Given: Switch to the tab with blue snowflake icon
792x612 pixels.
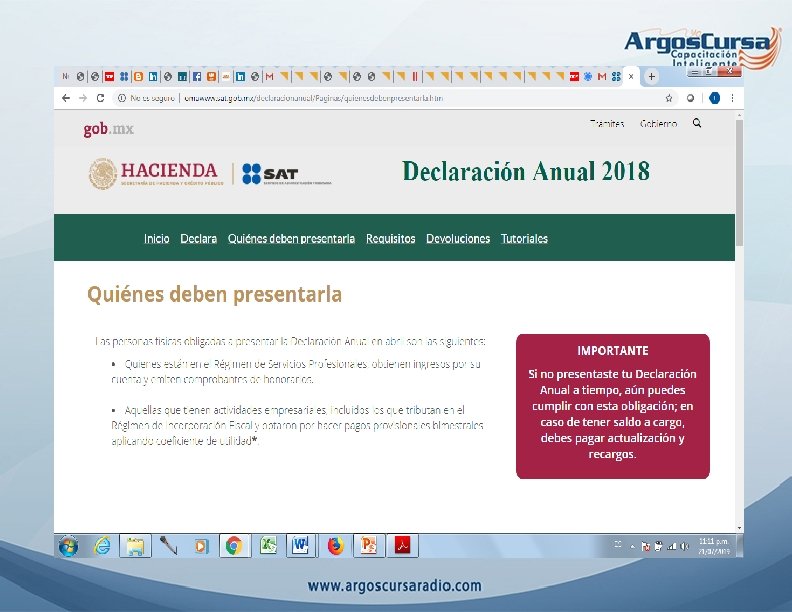Looking at the screenshot, I should pyautogui.click(x=587, y=77).
